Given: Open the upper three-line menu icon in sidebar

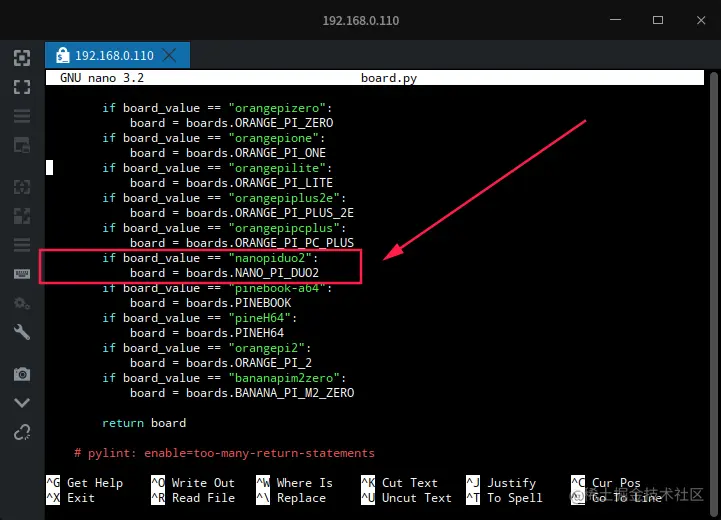Looking at the screenshot, I should tap(22, 116).
